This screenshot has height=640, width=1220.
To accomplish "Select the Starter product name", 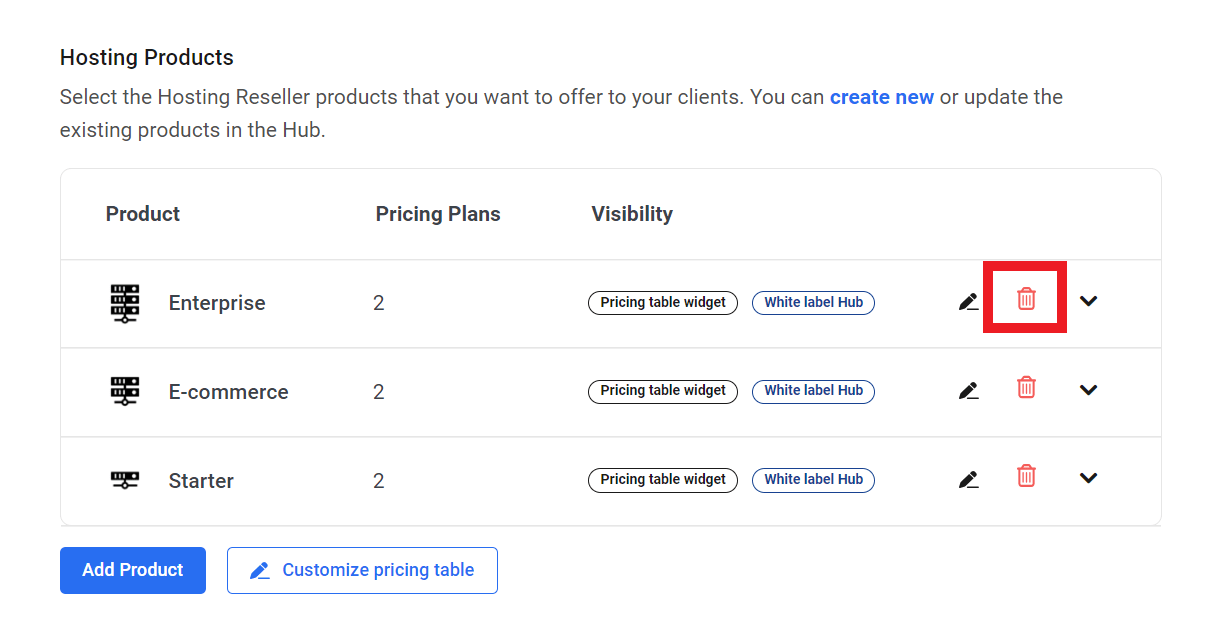I will pos(201,481).
